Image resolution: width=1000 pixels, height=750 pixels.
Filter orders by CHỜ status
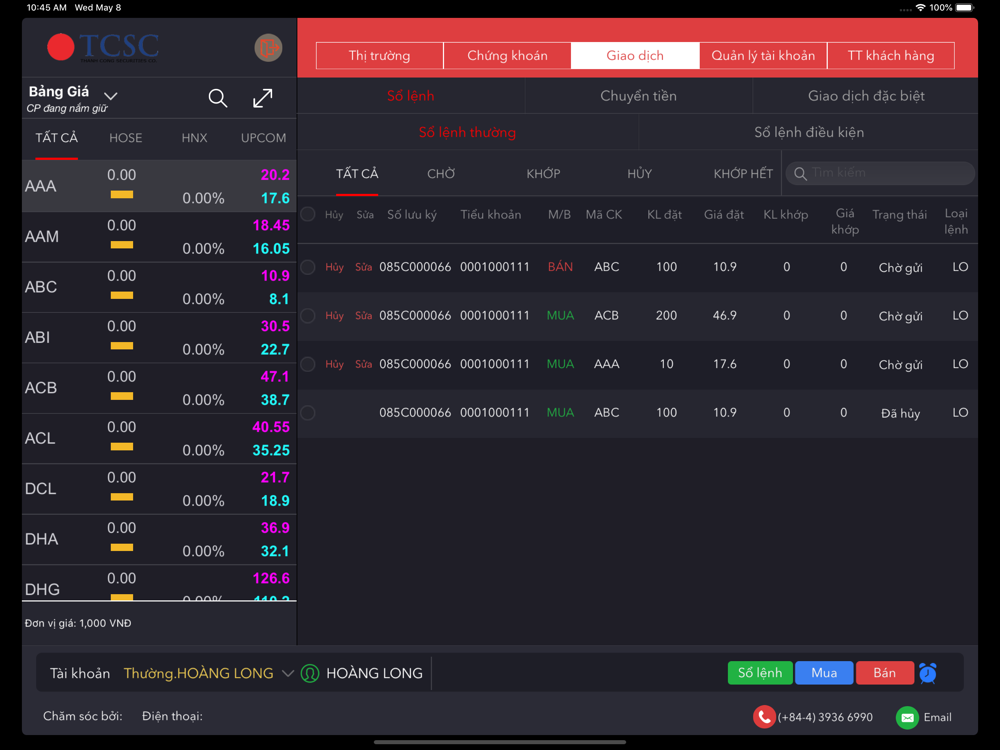(441, 173)
